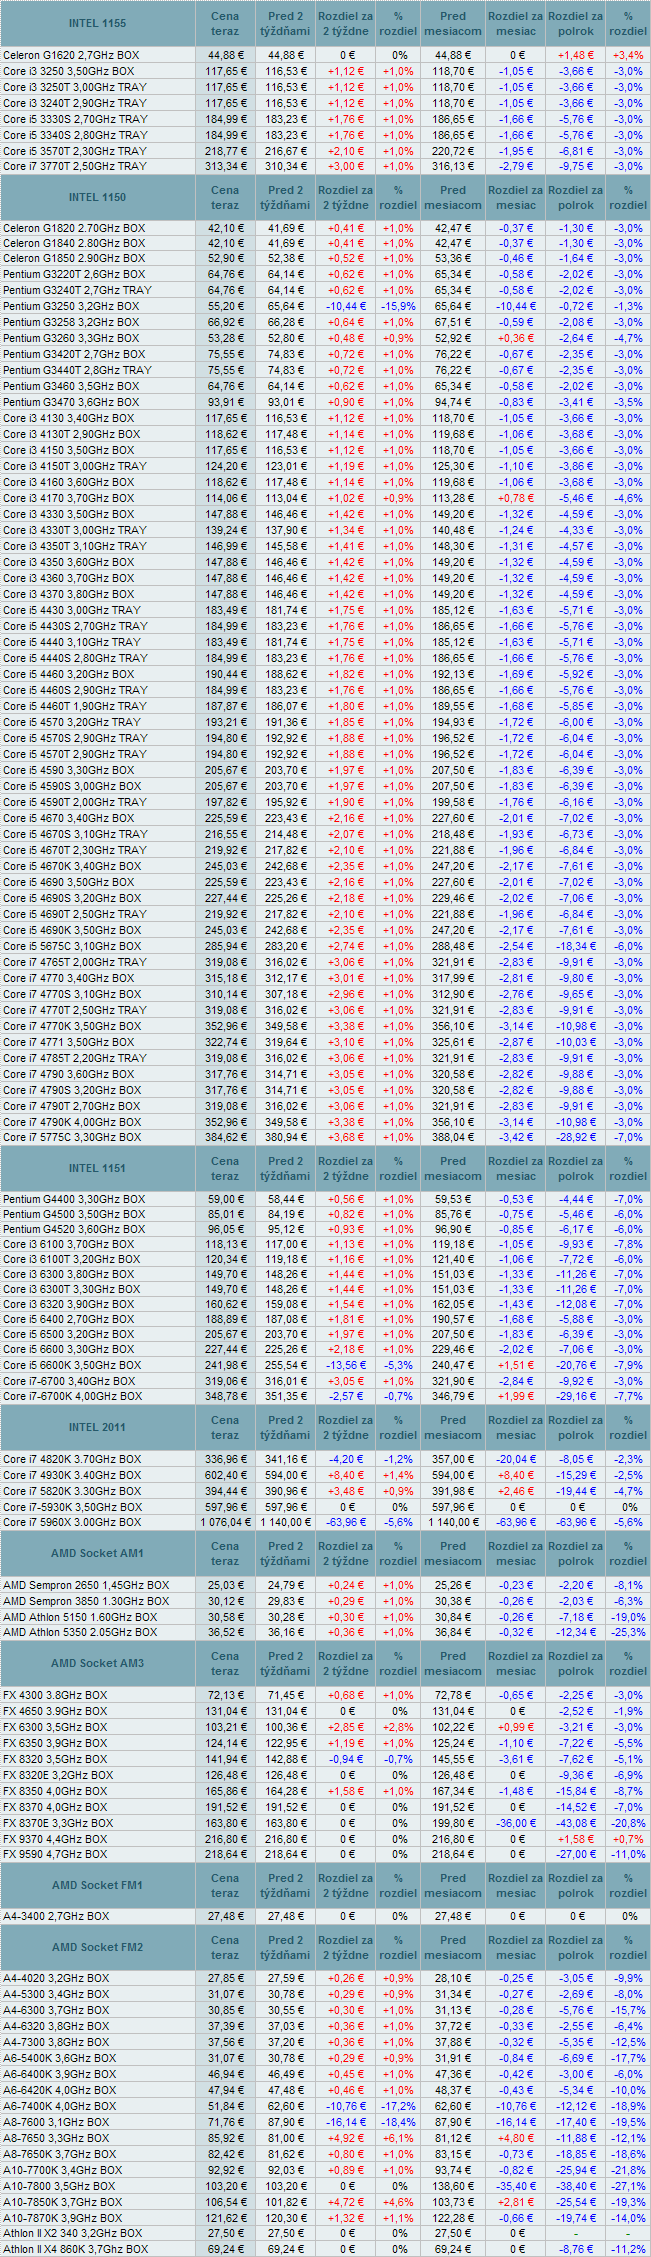Viewport: 651px width, 2257px height.
Task: Click the INTEL 2011 section header
Action: [x=98, y=1427]
